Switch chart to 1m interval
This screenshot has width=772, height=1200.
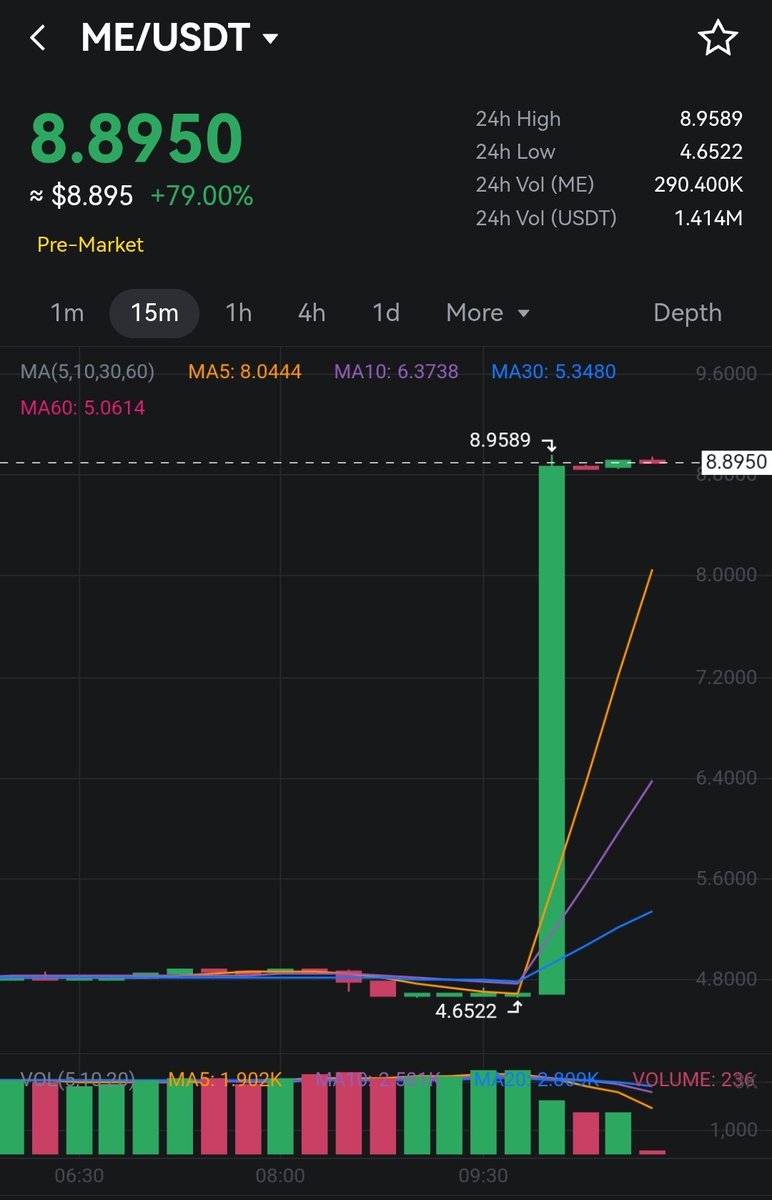coord(67,313)
